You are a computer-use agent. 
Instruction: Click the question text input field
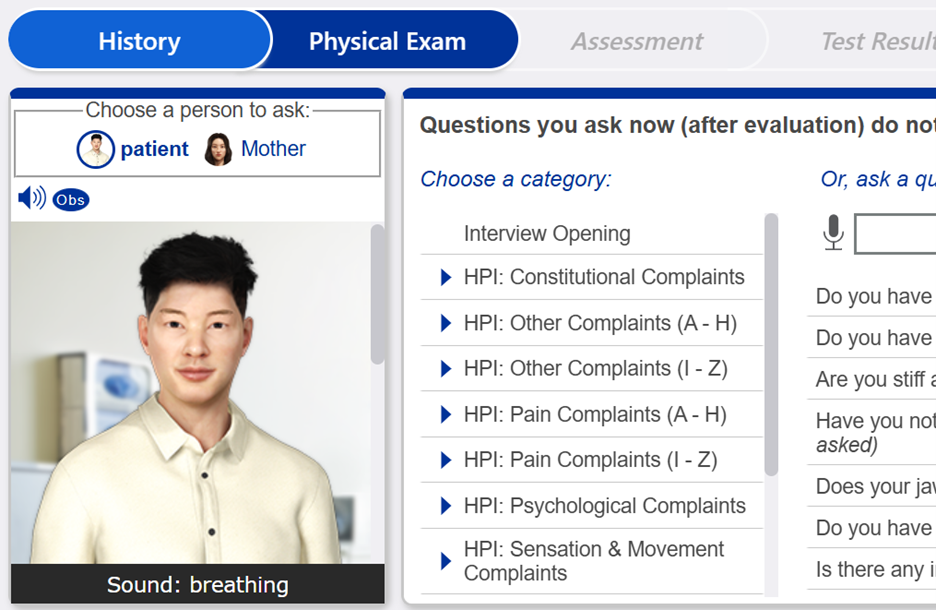coord(895,234)
